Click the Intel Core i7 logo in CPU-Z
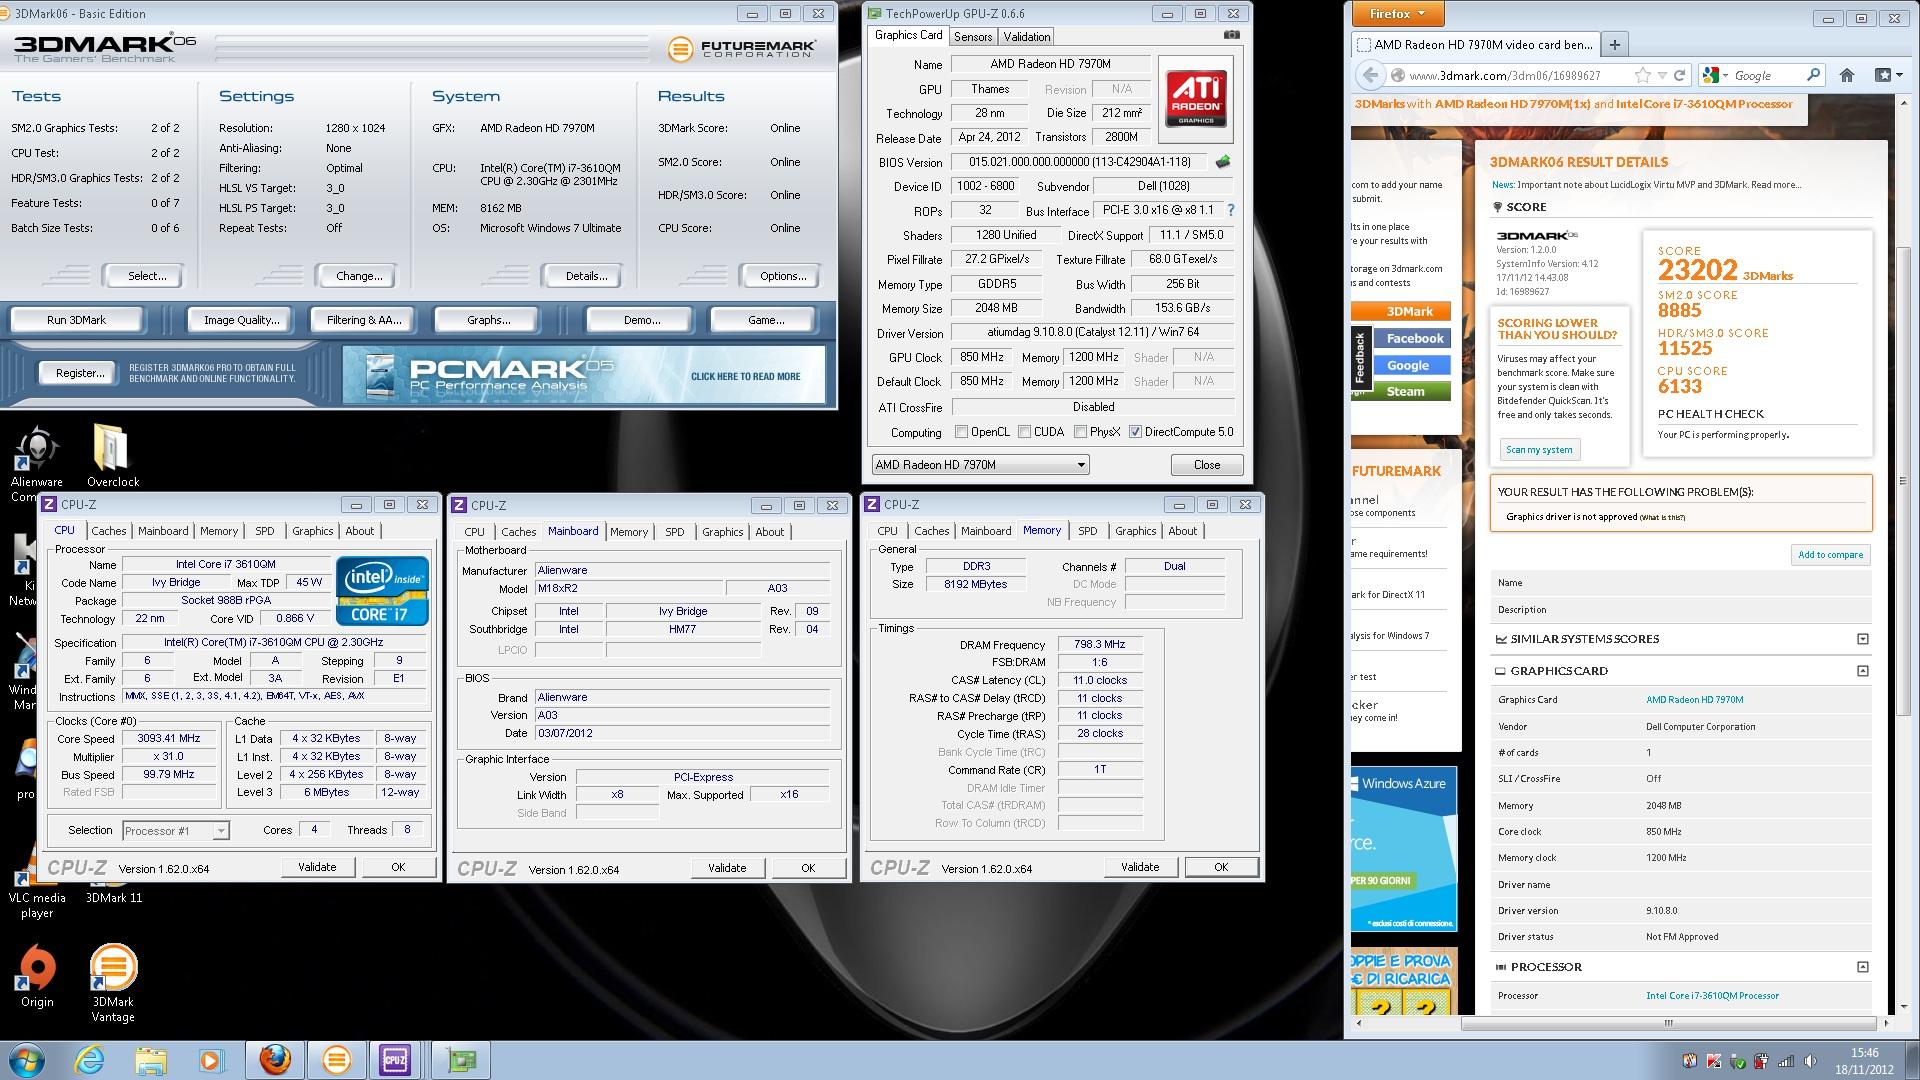 [x=383, y=591]
